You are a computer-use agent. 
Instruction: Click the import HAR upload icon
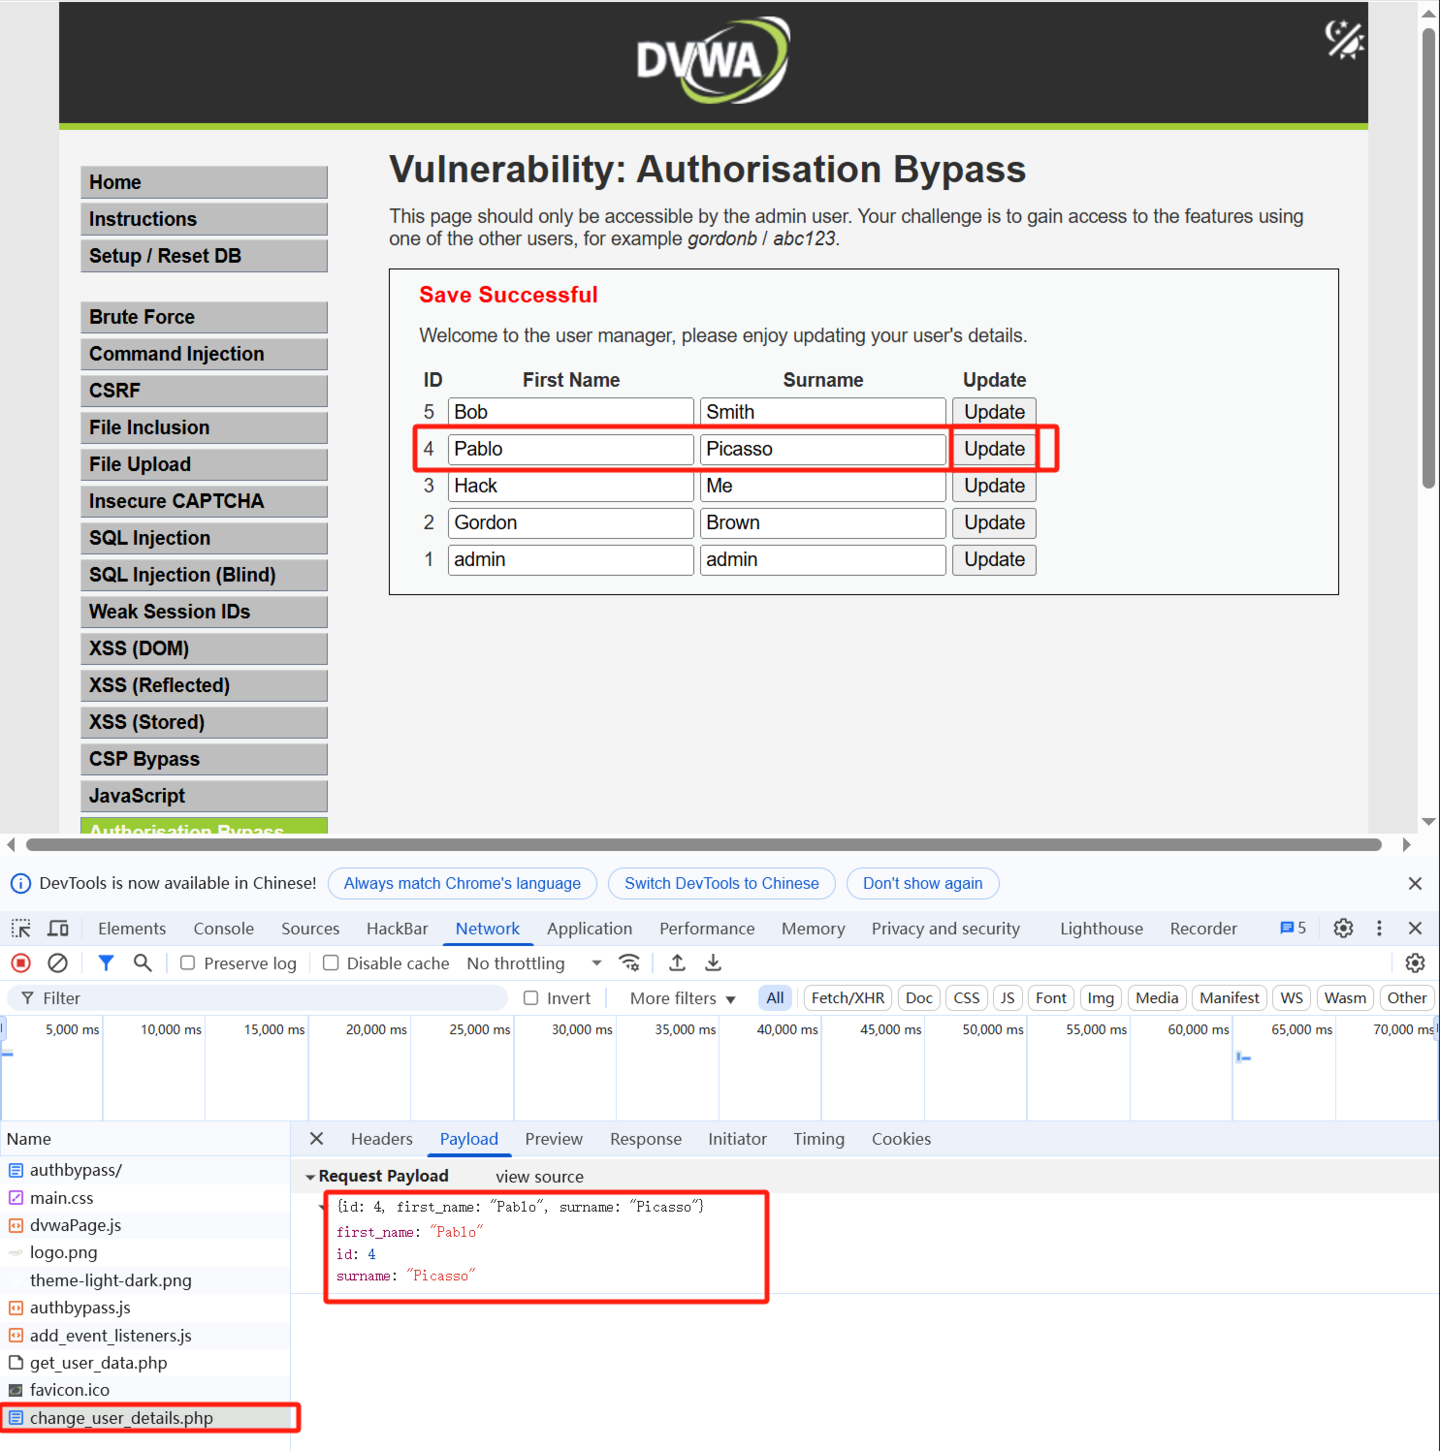point(677,963)
